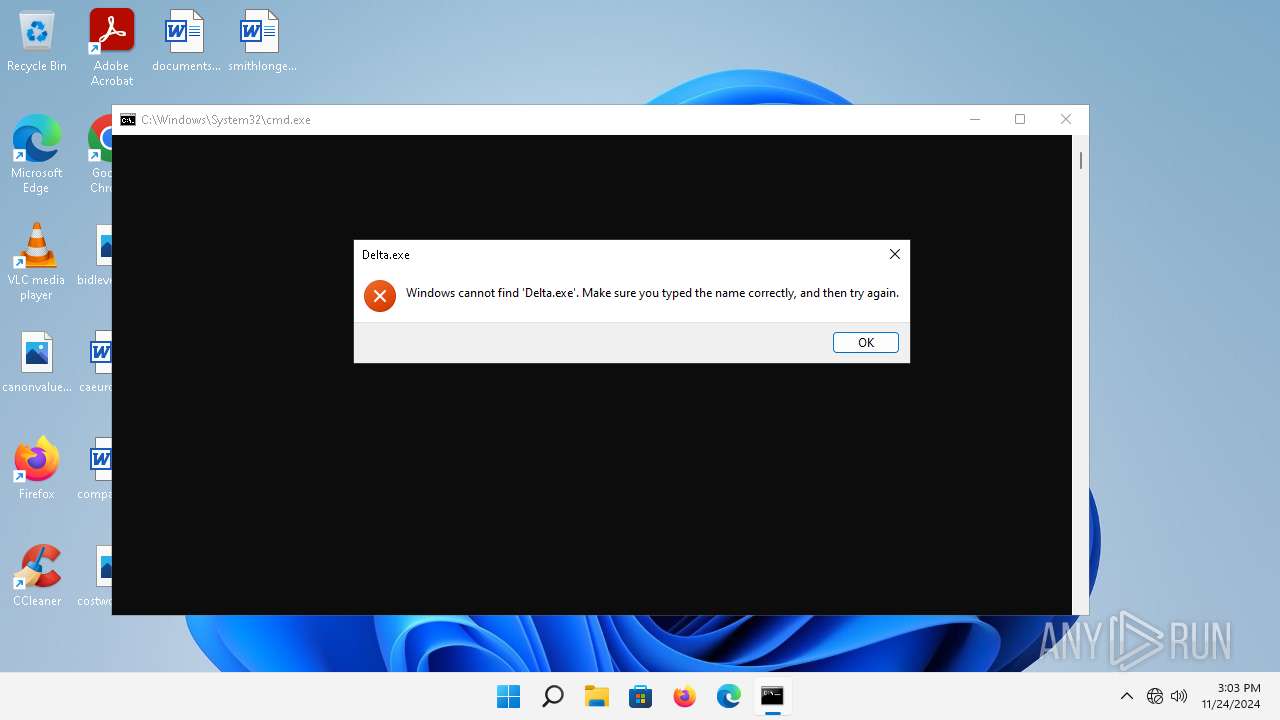Click OK in the Delta.exe error dialog
1280x720 pixels.
click(x=866, y=342)
